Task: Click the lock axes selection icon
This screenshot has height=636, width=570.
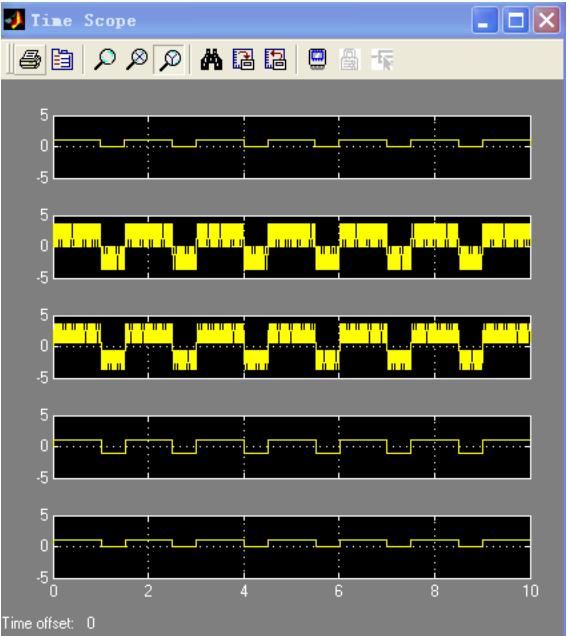Action: click(x=350, y=60)
